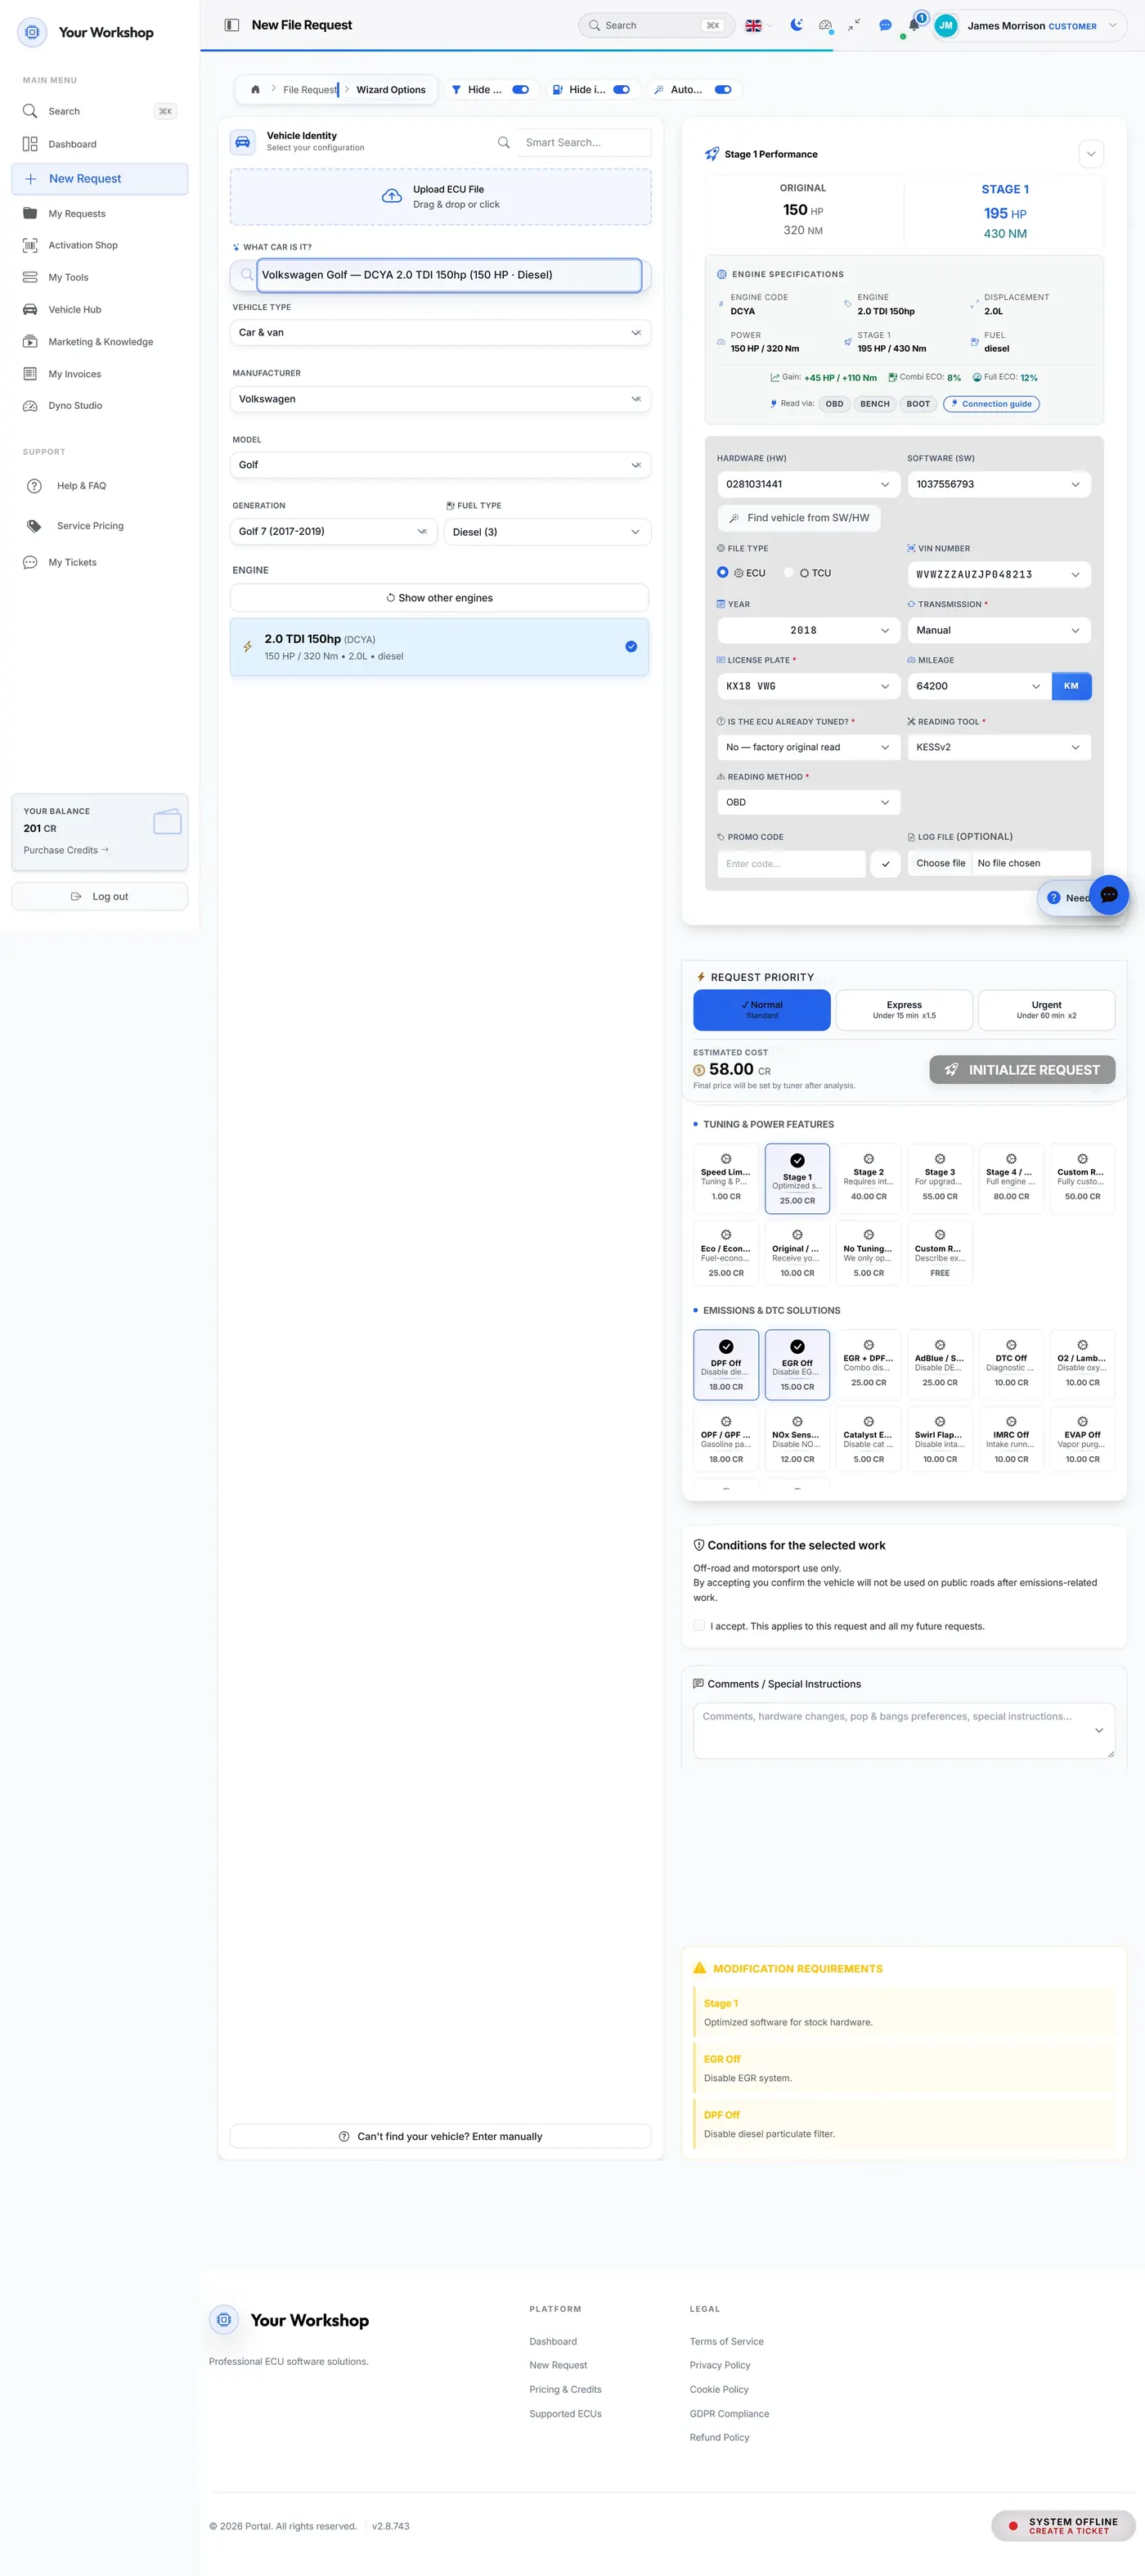
Task: Open the Vehicle Type dropdown
Action: (440, 332)
